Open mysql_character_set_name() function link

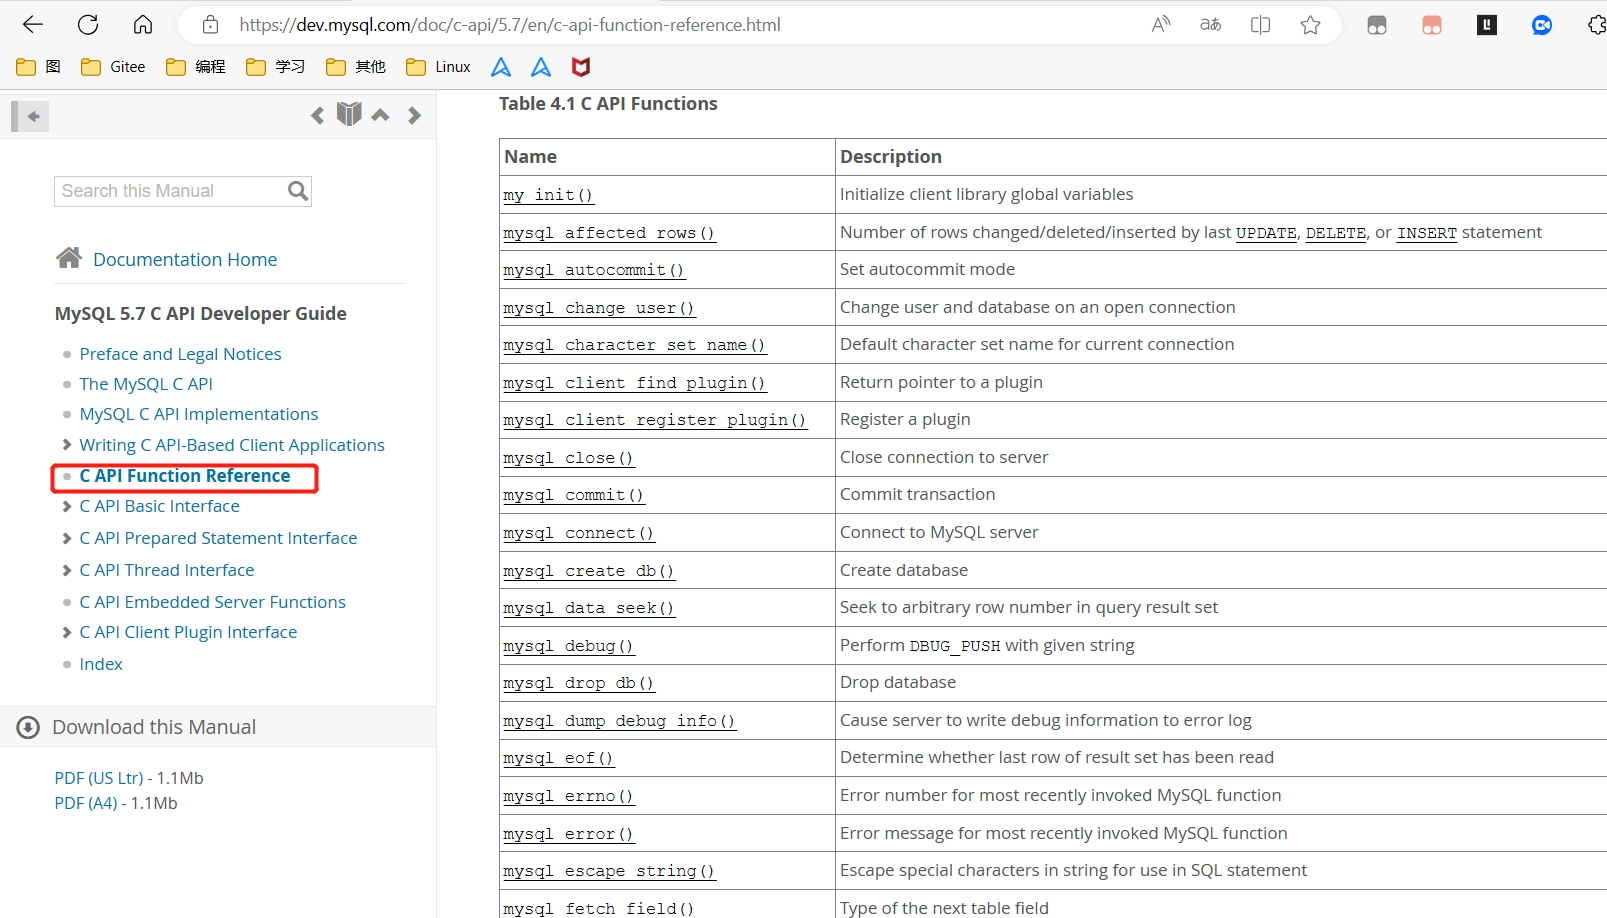[634, 345]
